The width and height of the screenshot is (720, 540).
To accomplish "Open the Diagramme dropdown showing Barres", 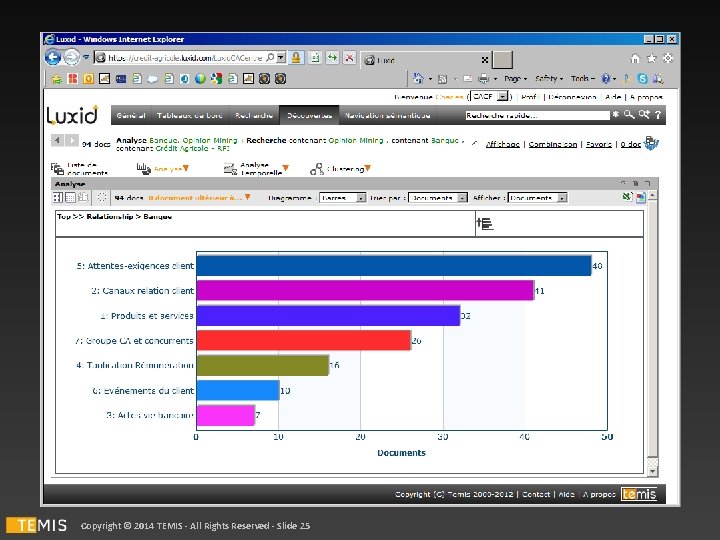I will 343,198.
